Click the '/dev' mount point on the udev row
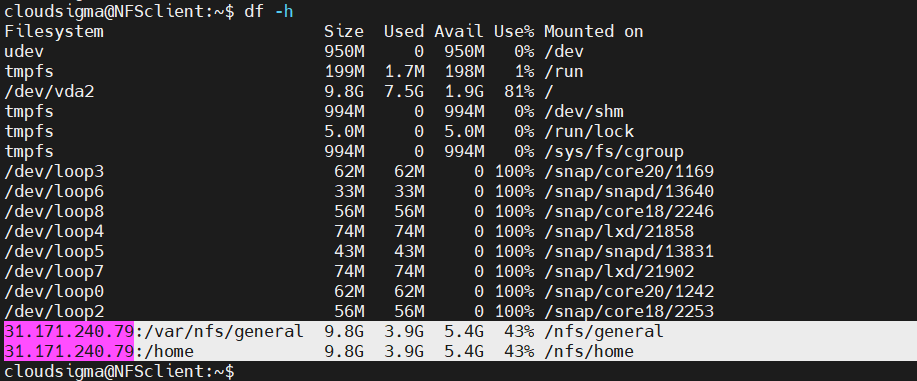The image size is (917, 381). (x=564, y=52)
